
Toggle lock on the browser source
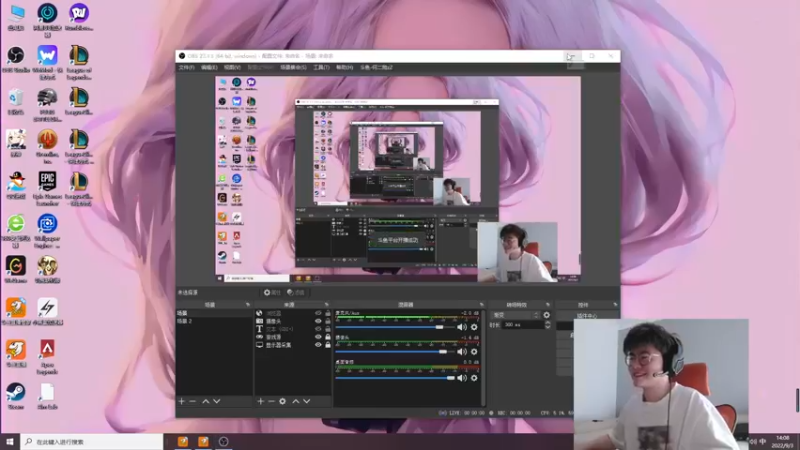(x=328, y=313)
